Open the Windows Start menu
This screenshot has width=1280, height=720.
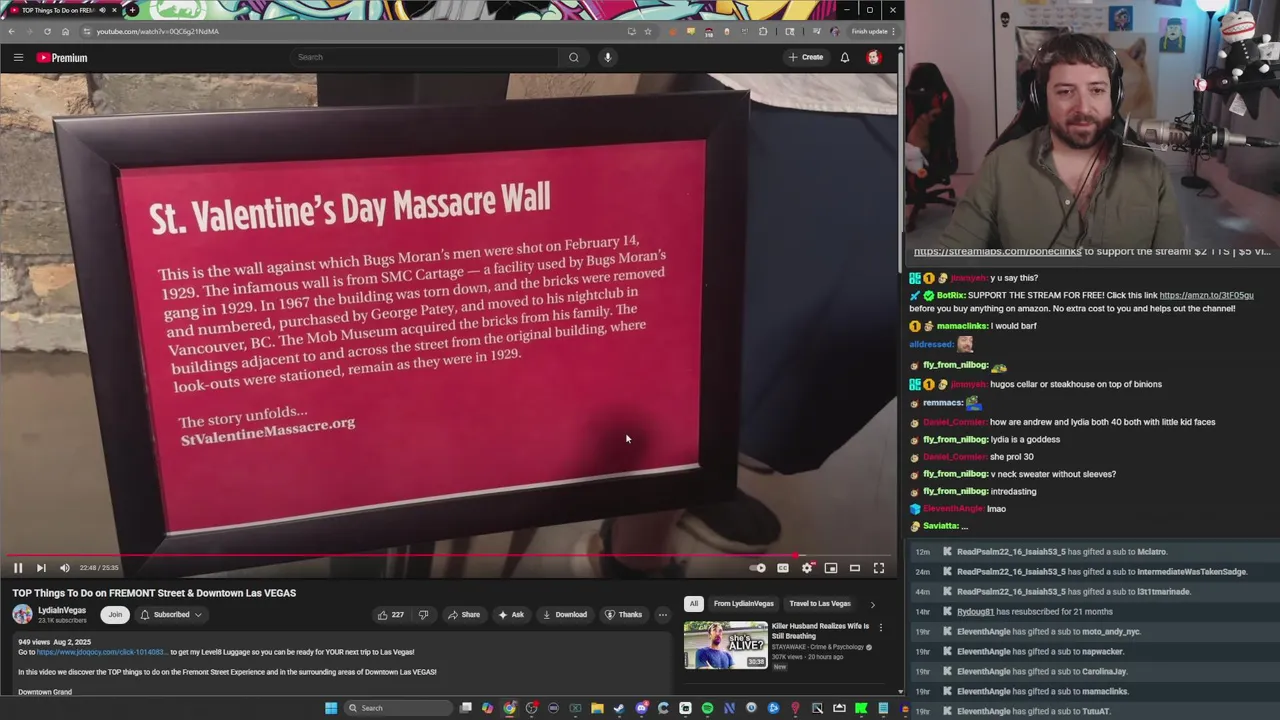coord(331,708)
